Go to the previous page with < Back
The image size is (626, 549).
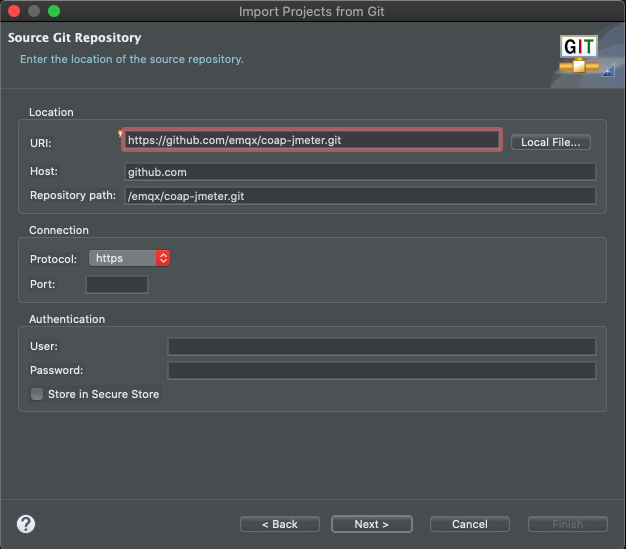280,524
